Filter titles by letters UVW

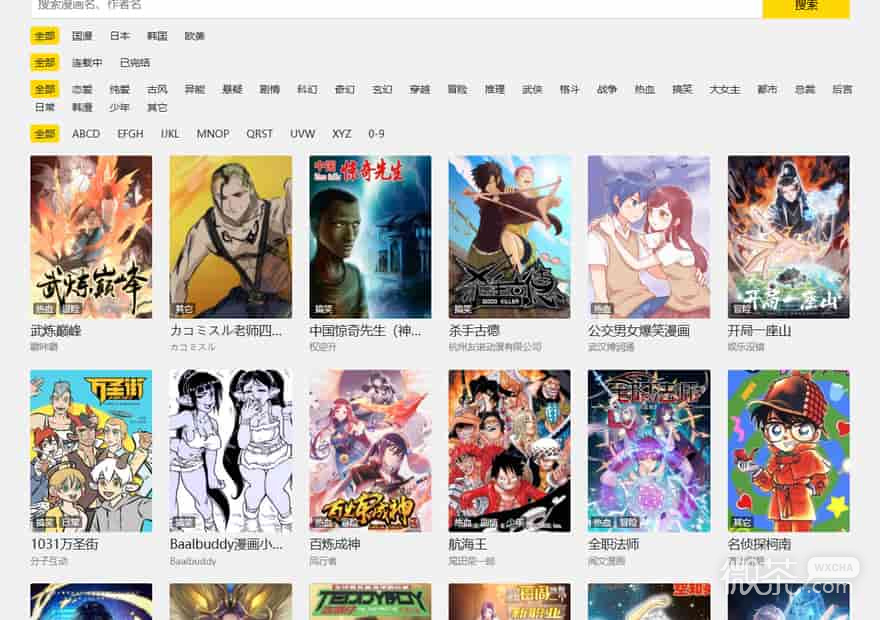(302, 134)
